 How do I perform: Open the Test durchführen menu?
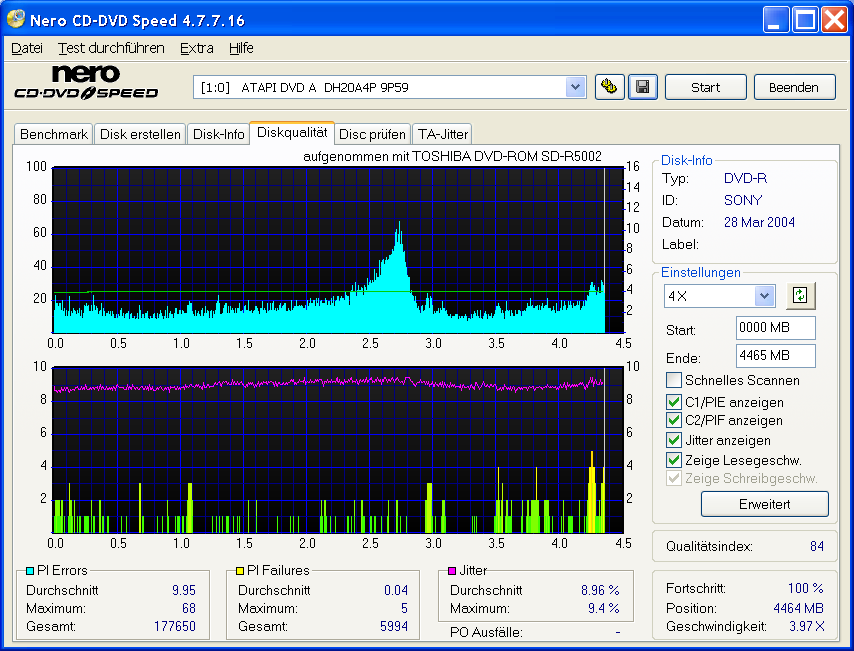[99, 48]
